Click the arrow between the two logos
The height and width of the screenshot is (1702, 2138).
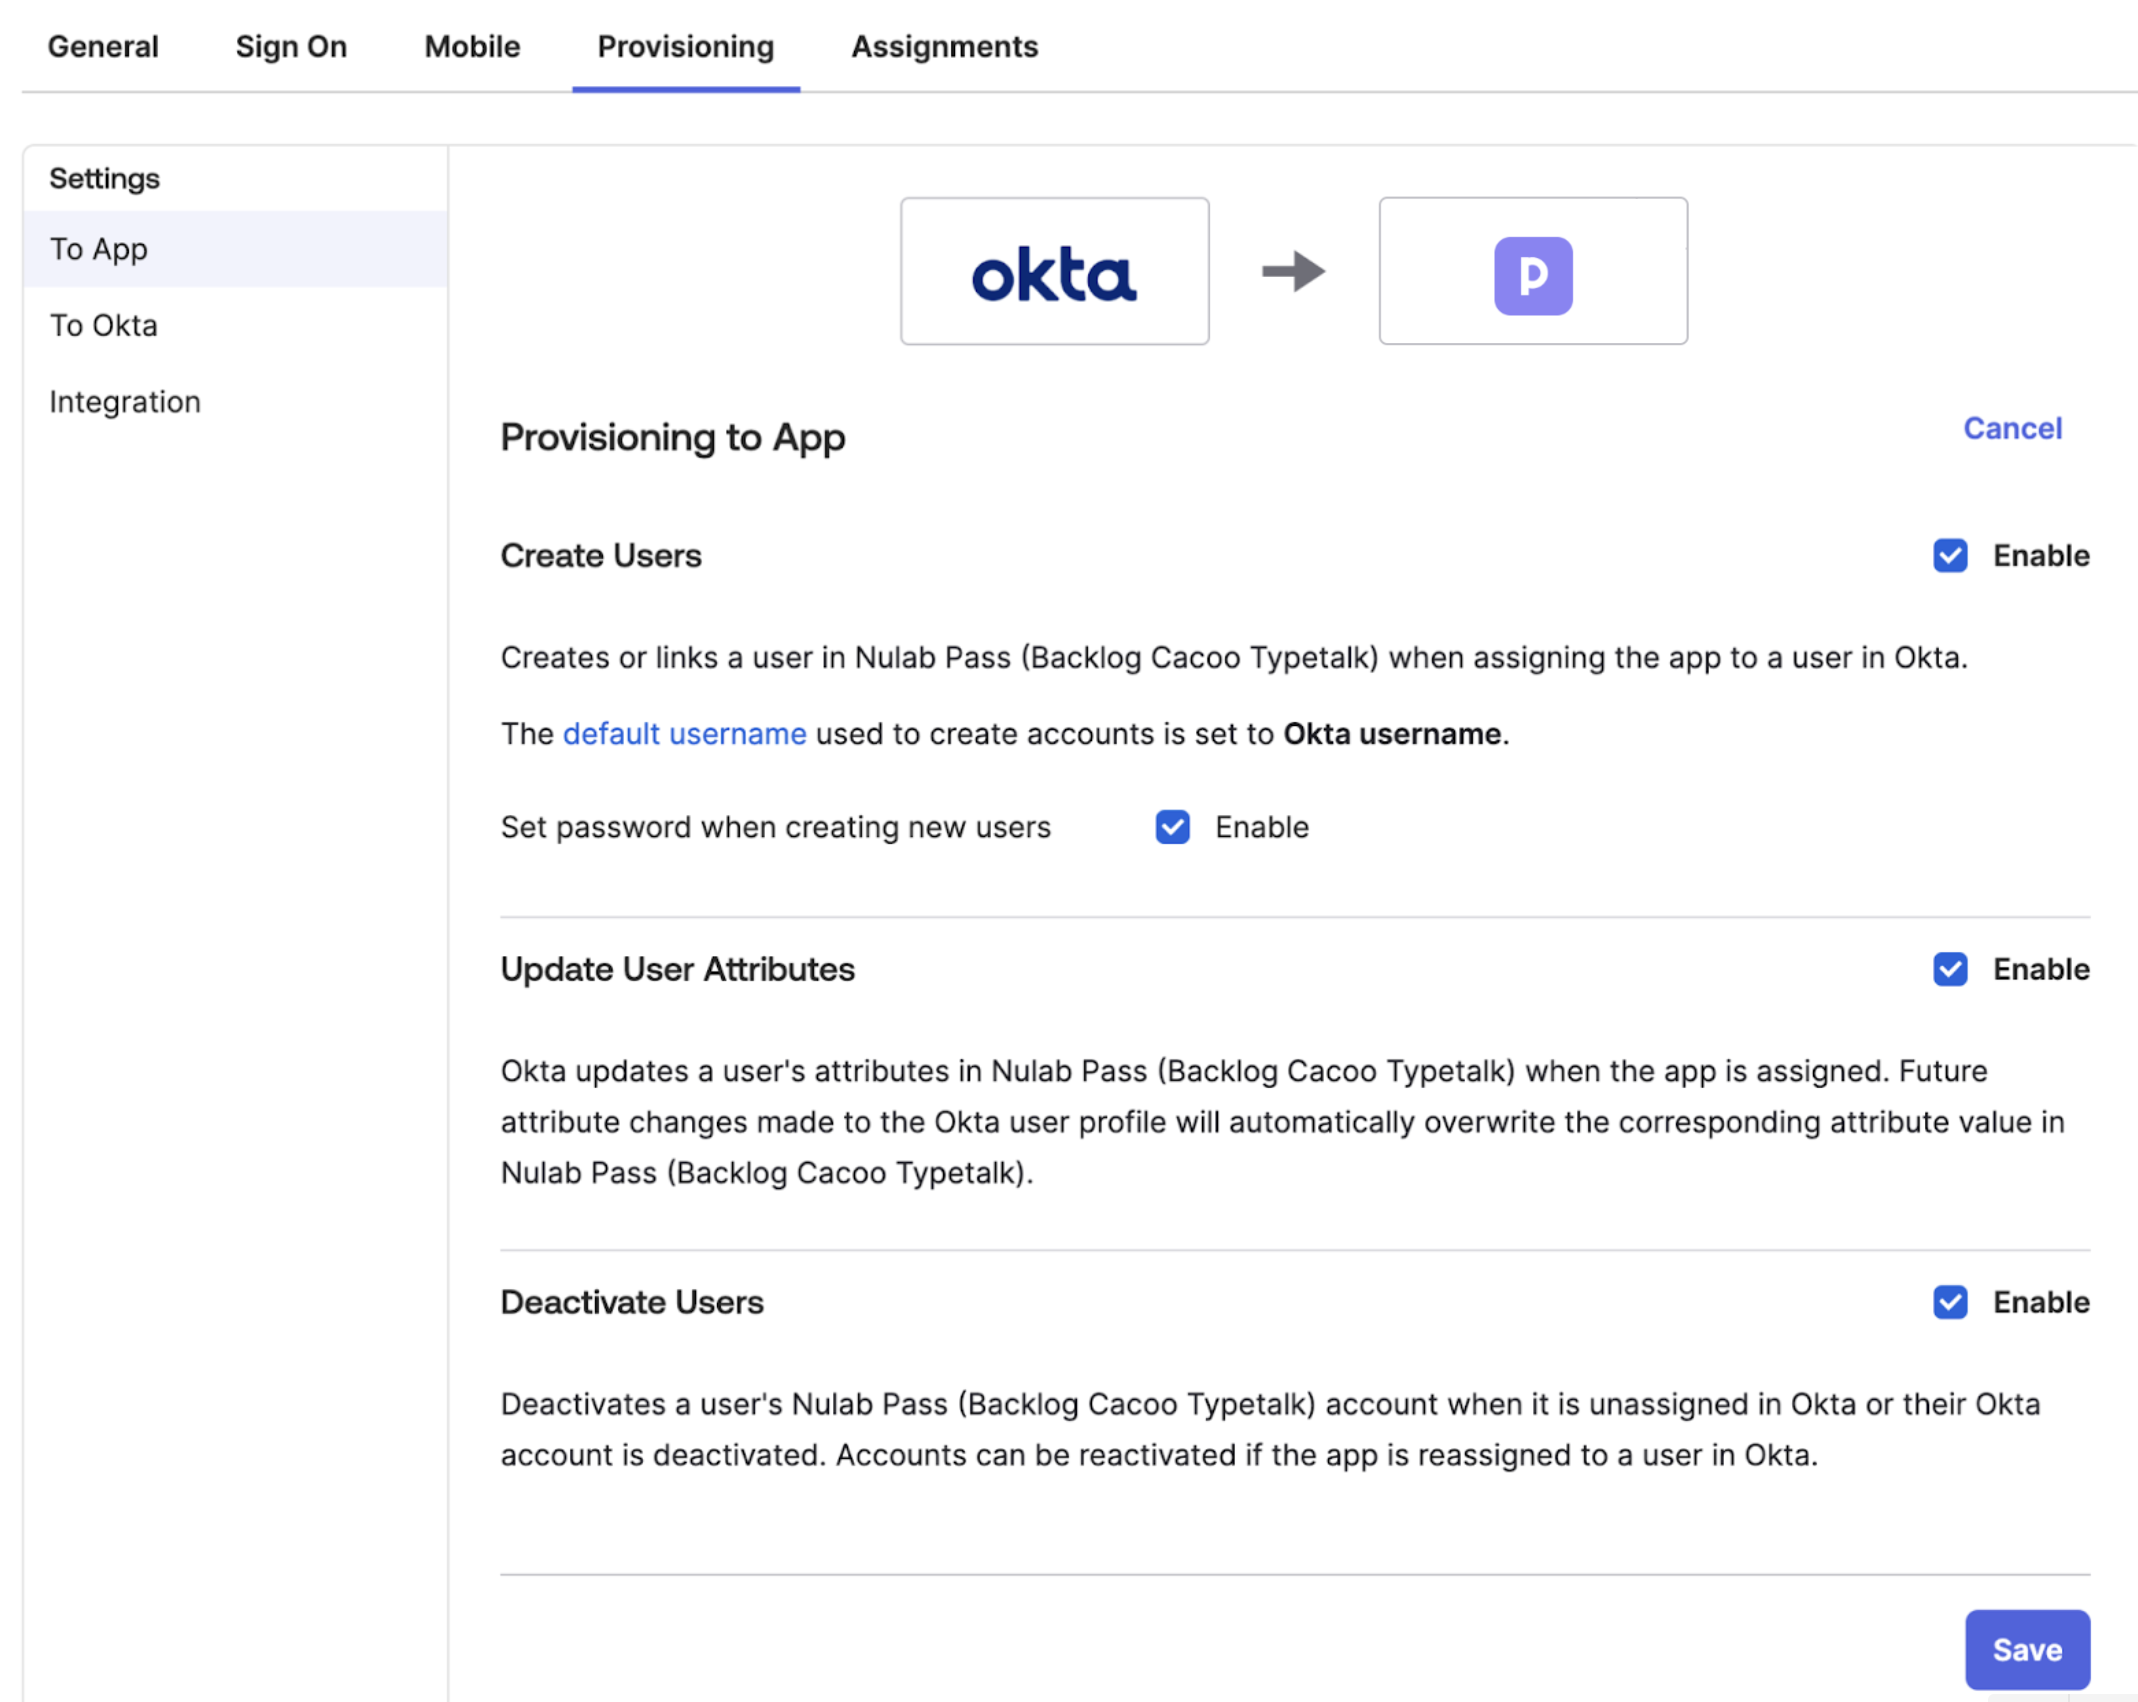point(1293,271)
